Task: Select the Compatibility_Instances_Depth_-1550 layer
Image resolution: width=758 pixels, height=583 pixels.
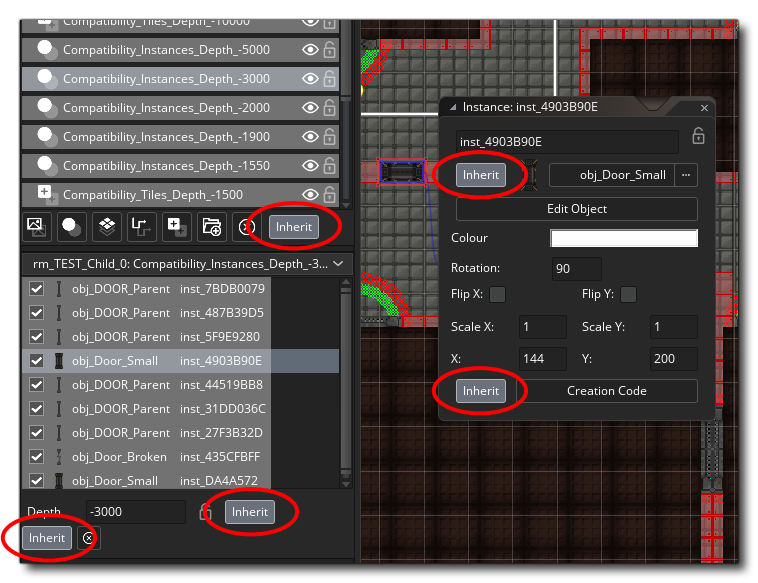Action: (180, 165)
